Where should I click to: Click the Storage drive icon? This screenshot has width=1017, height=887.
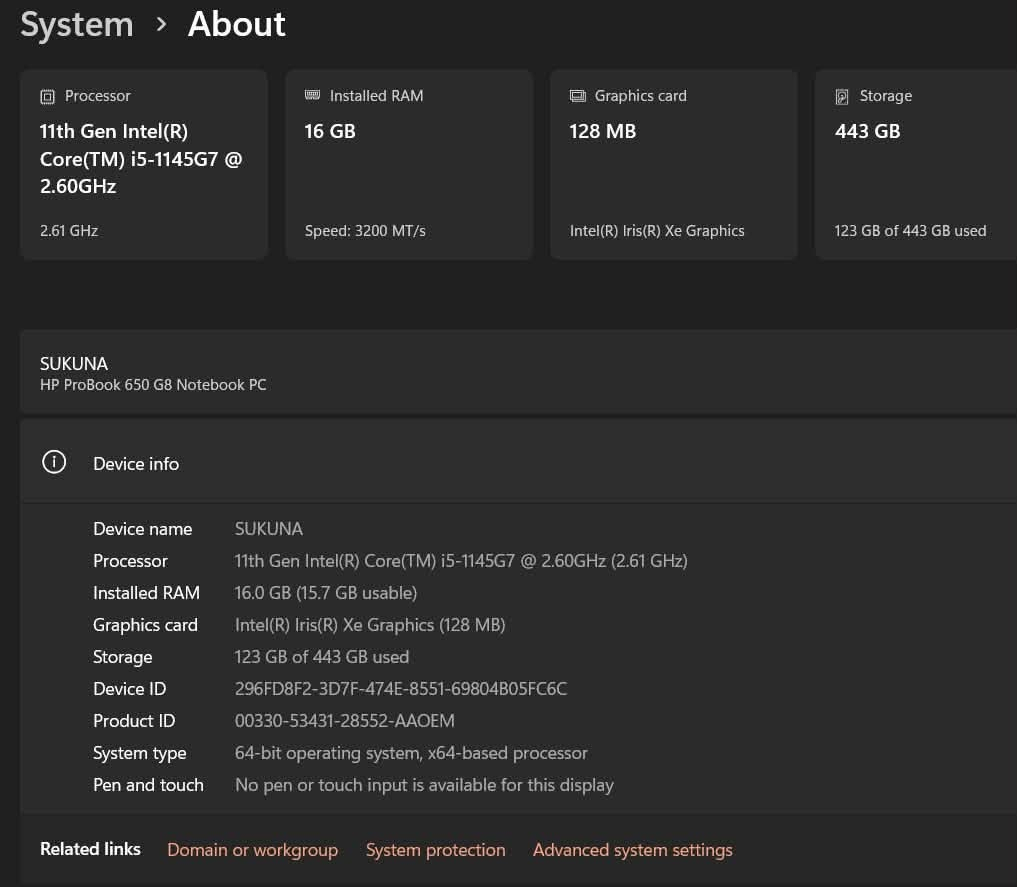click(x=841, y=97)
